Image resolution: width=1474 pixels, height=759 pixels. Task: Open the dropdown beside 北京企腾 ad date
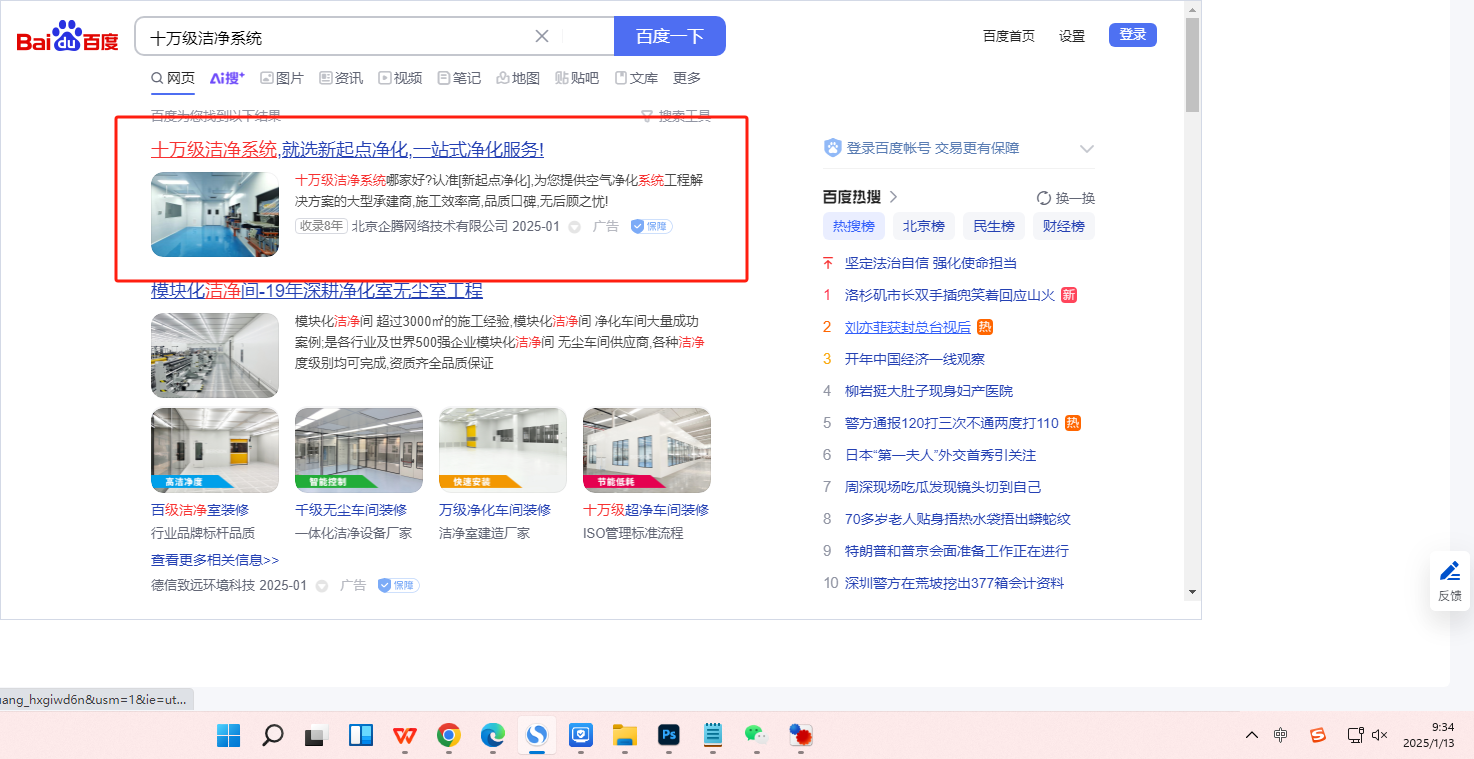575,227
